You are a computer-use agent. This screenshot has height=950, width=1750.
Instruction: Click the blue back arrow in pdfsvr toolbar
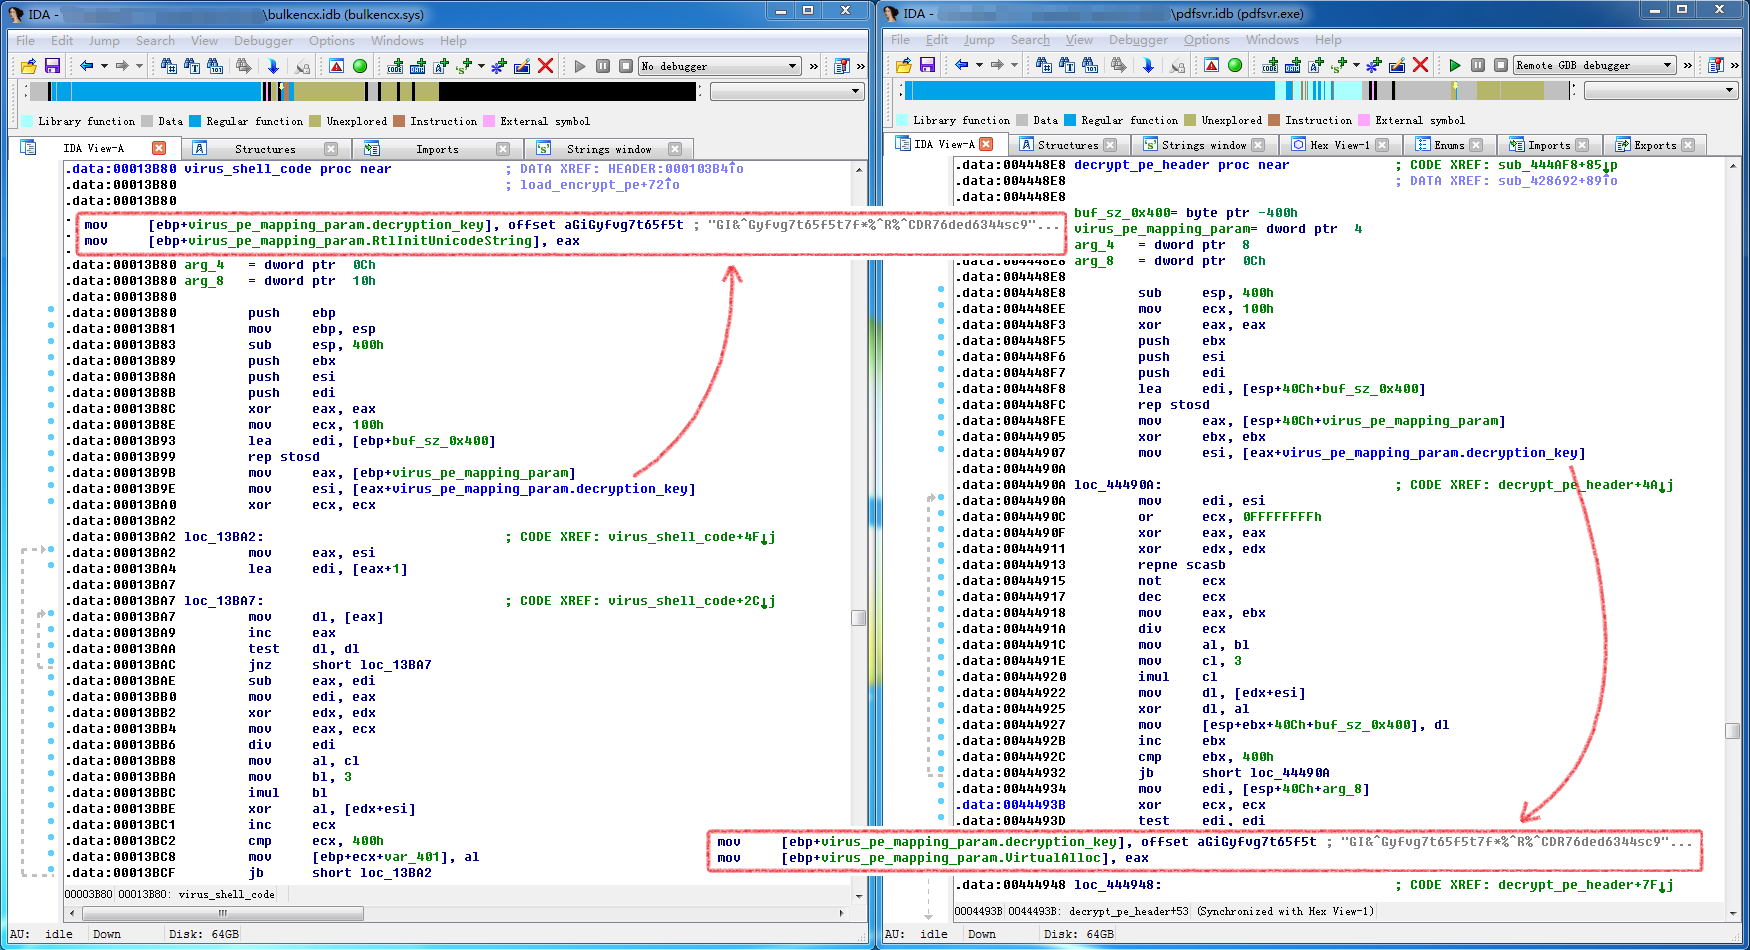tap(962, 65)
